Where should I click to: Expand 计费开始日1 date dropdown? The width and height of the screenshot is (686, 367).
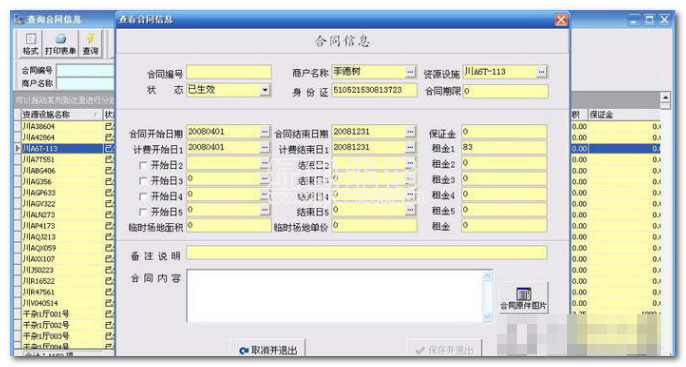click(265, 147)
